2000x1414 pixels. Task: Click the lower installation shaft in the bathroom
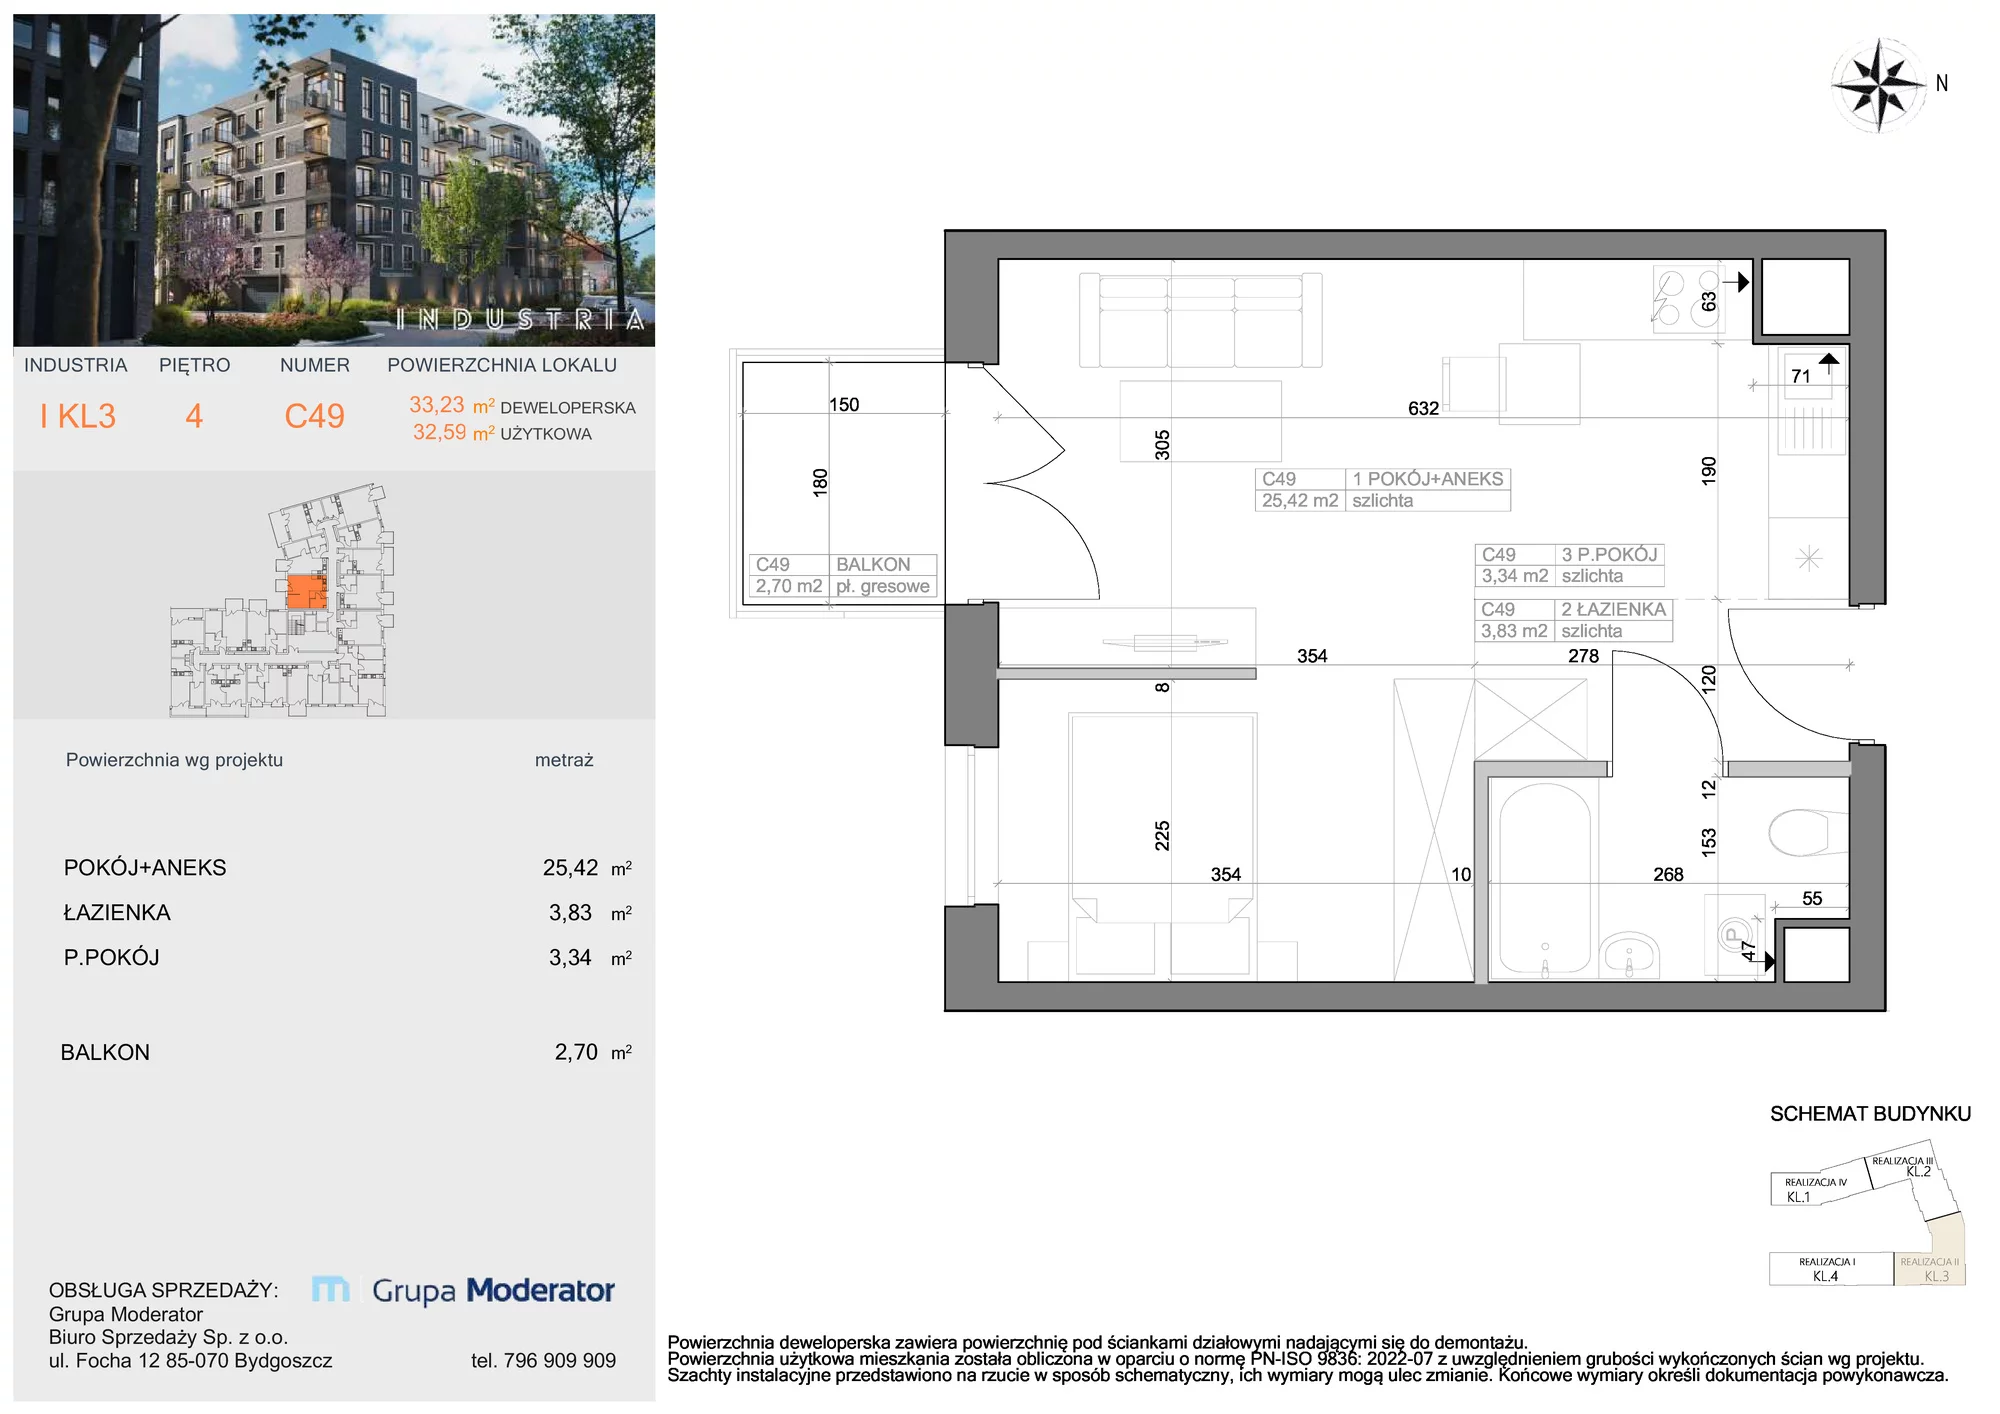point(1816,954)
